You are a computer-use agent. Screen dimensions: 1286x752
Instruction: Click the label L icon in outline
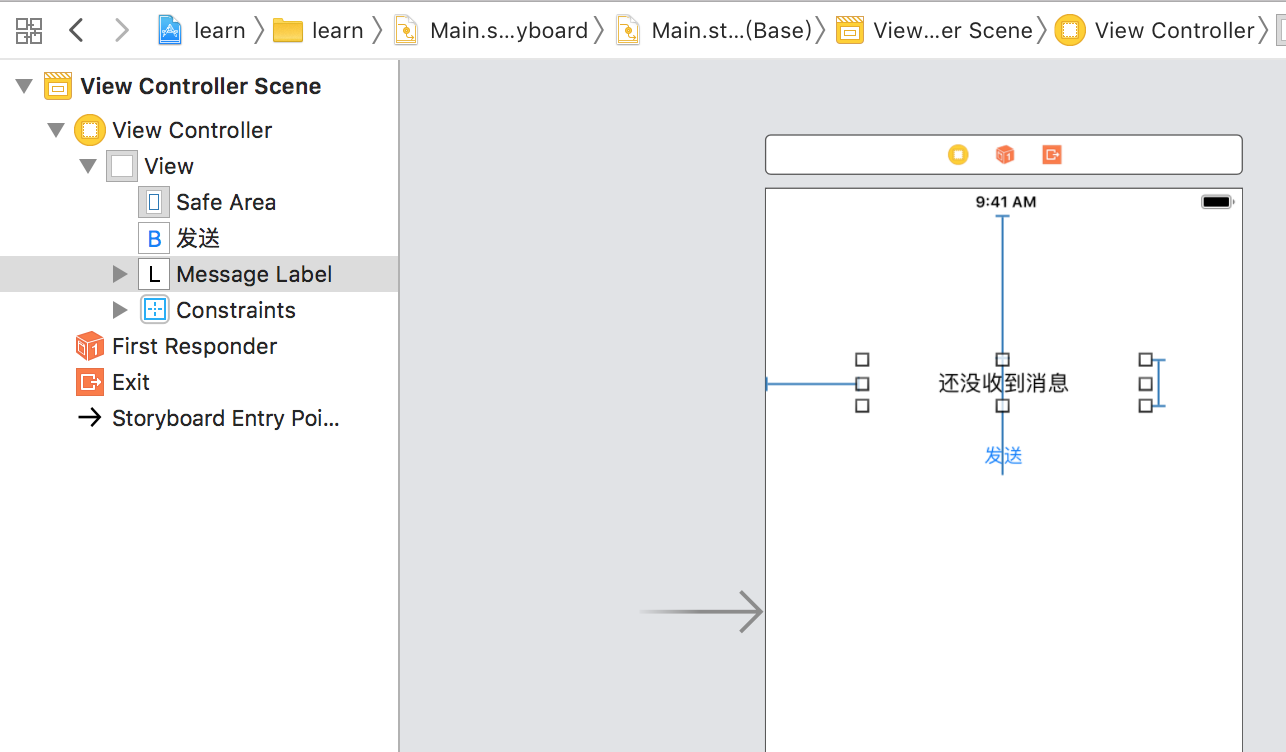154,274
